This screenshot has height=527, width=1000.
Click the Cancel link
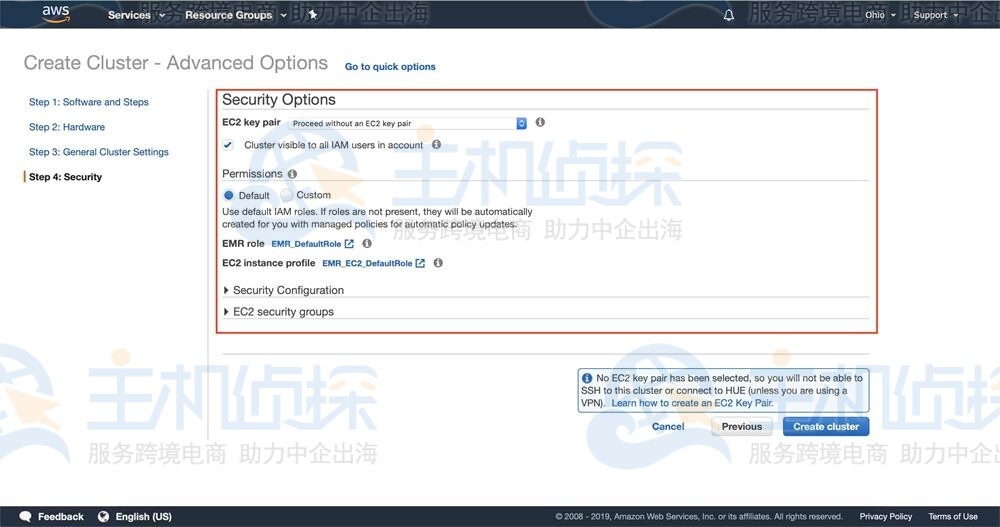(x=668, y=426)
